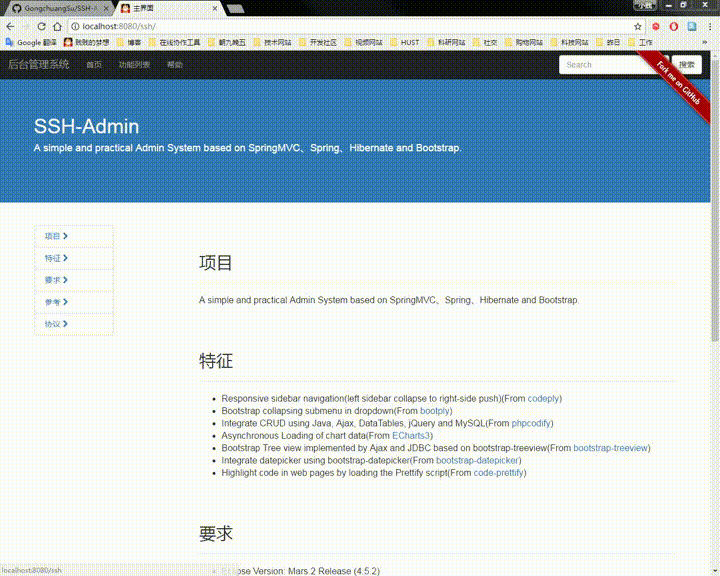
Task: Focus the Search input field
Action: 606,65
